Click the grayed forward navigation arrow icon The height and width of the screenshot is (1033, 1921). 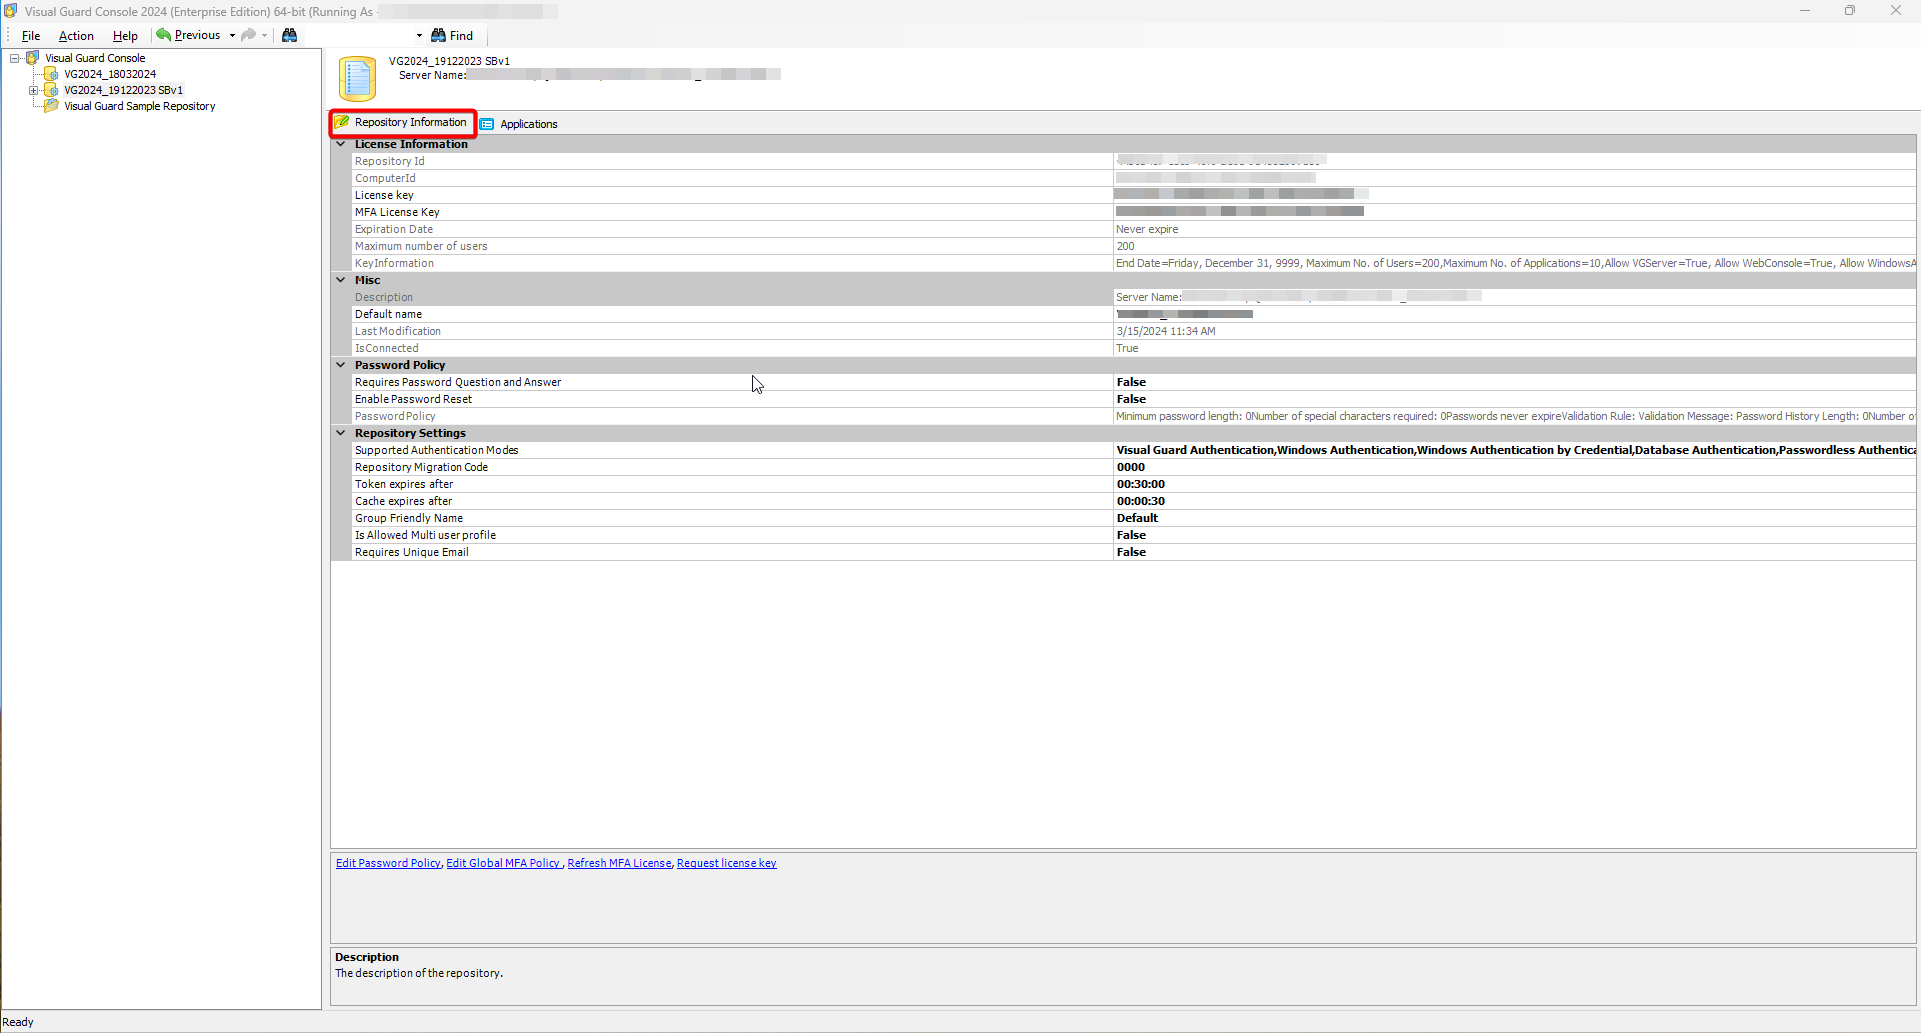[x=247, y=35]
